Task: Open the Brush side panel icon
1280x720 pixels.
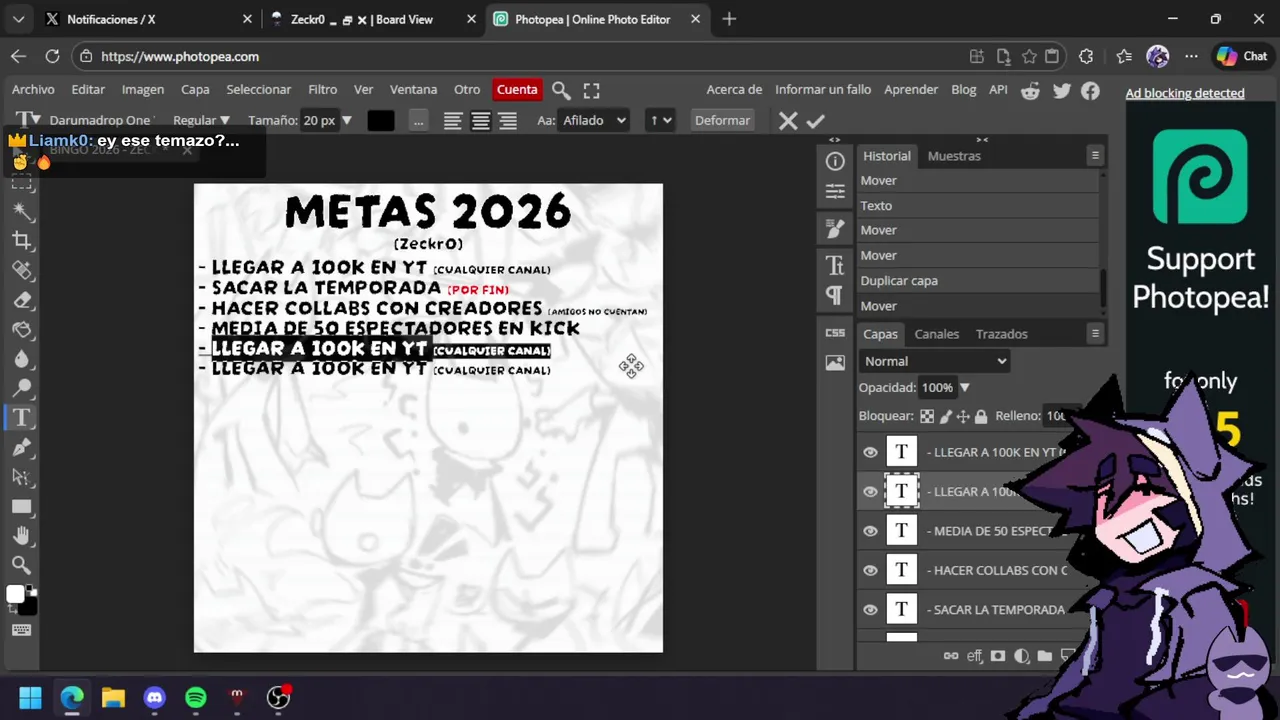Action: [835, 229]
